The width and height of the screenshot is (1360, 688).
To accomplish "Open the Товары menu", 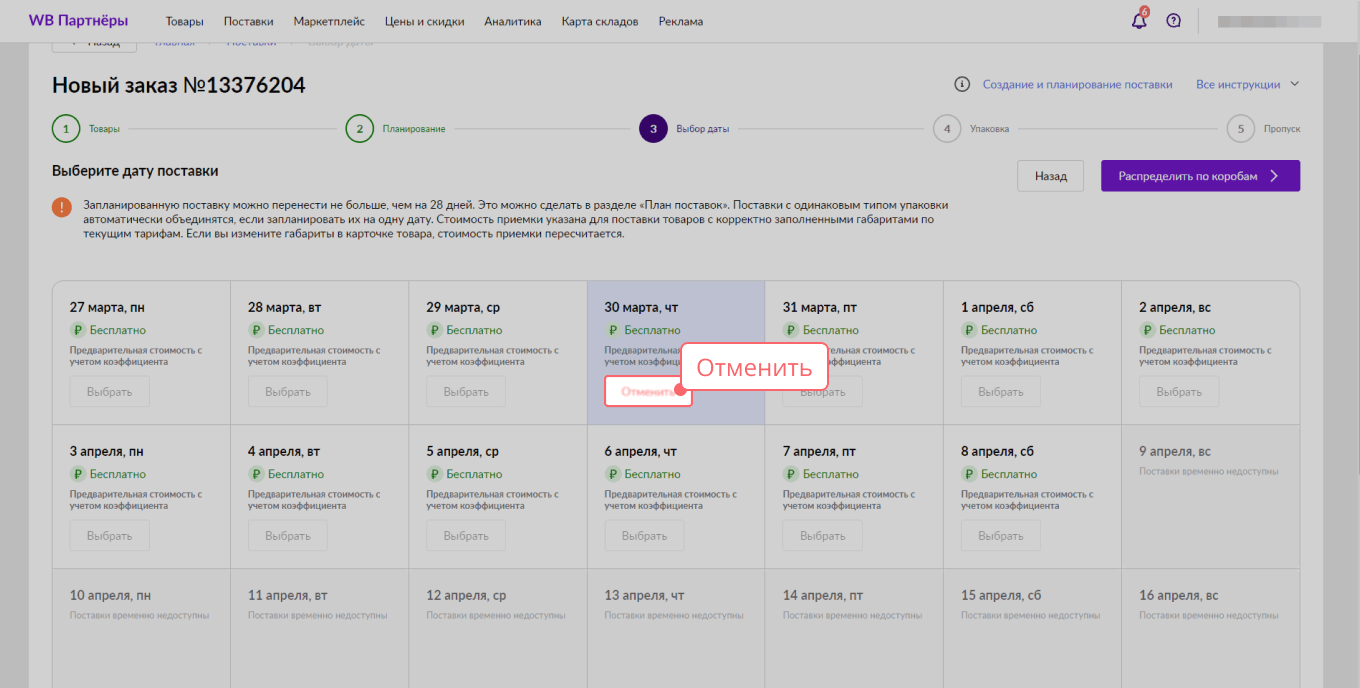I will coord(184,21).
